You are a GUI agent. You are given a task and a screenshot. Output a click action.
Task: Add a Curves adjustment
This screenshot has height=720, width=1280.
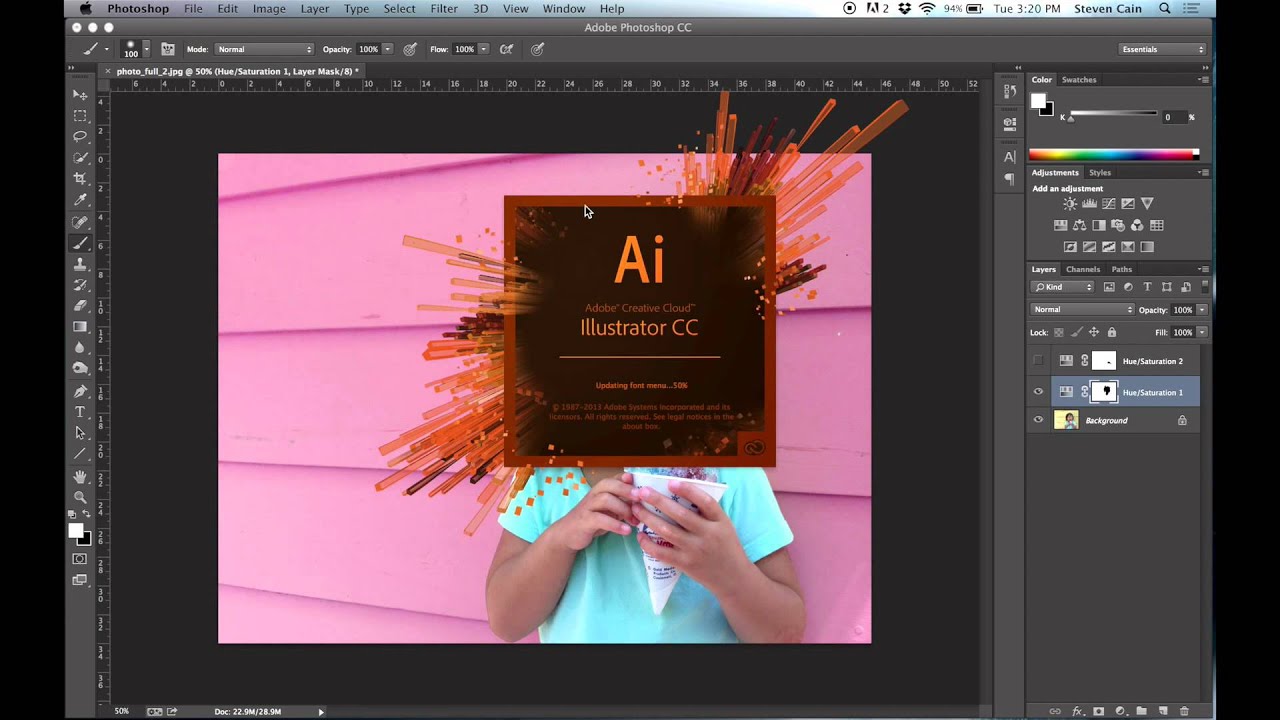click(1108, 204)
